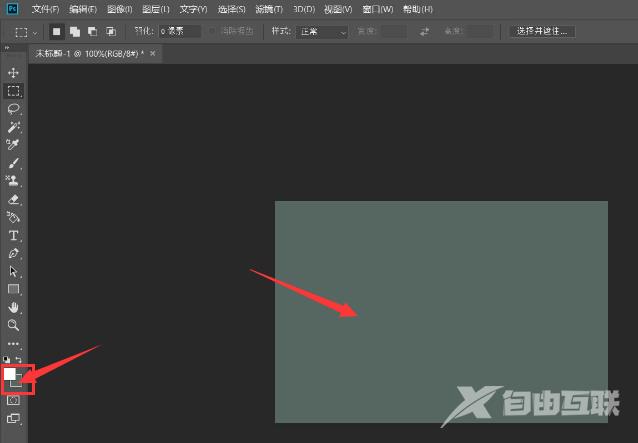Close the 未标题-1 document tab
The image size is (638, 443).
[x=153, y=53]
